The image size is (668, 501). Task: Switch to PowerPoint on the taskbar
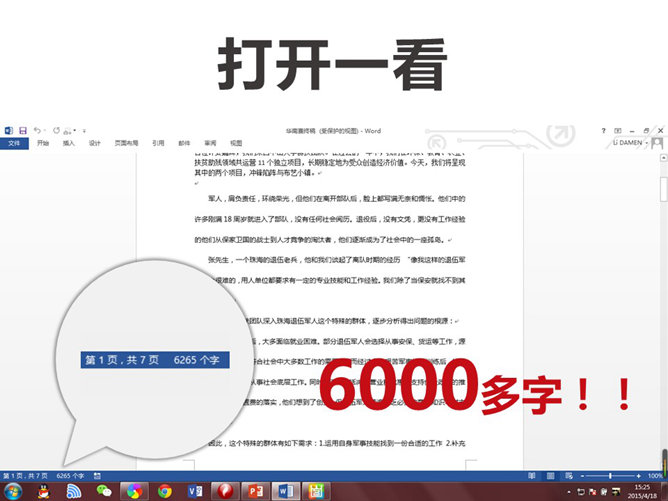253,491
